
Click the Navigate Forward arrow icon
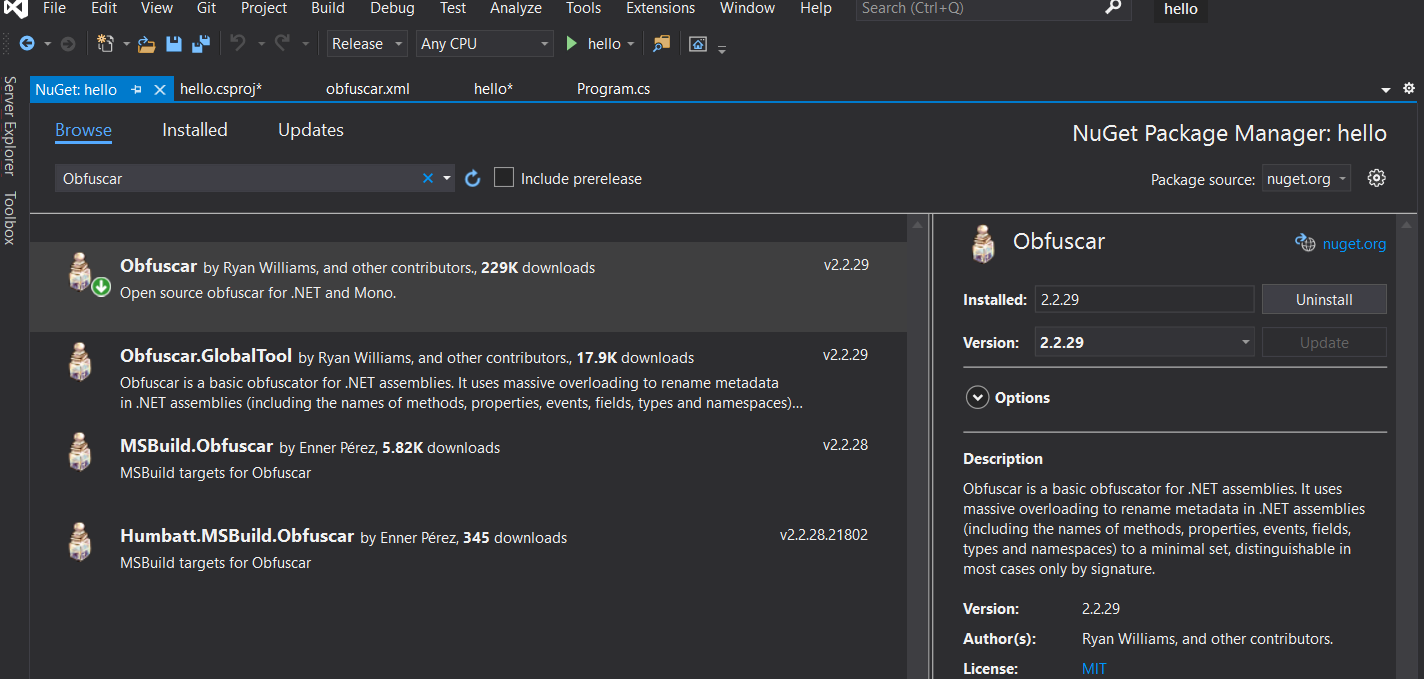(68, 44)
